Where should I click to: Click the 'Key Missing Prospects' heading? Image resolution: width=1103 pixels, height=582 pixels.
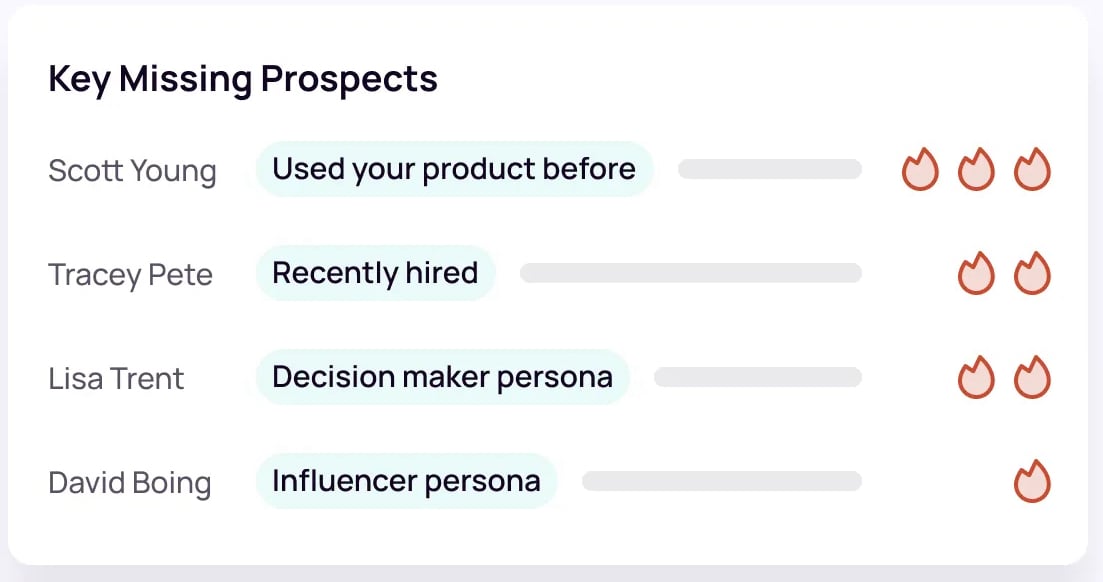click(x=243, y=79)
